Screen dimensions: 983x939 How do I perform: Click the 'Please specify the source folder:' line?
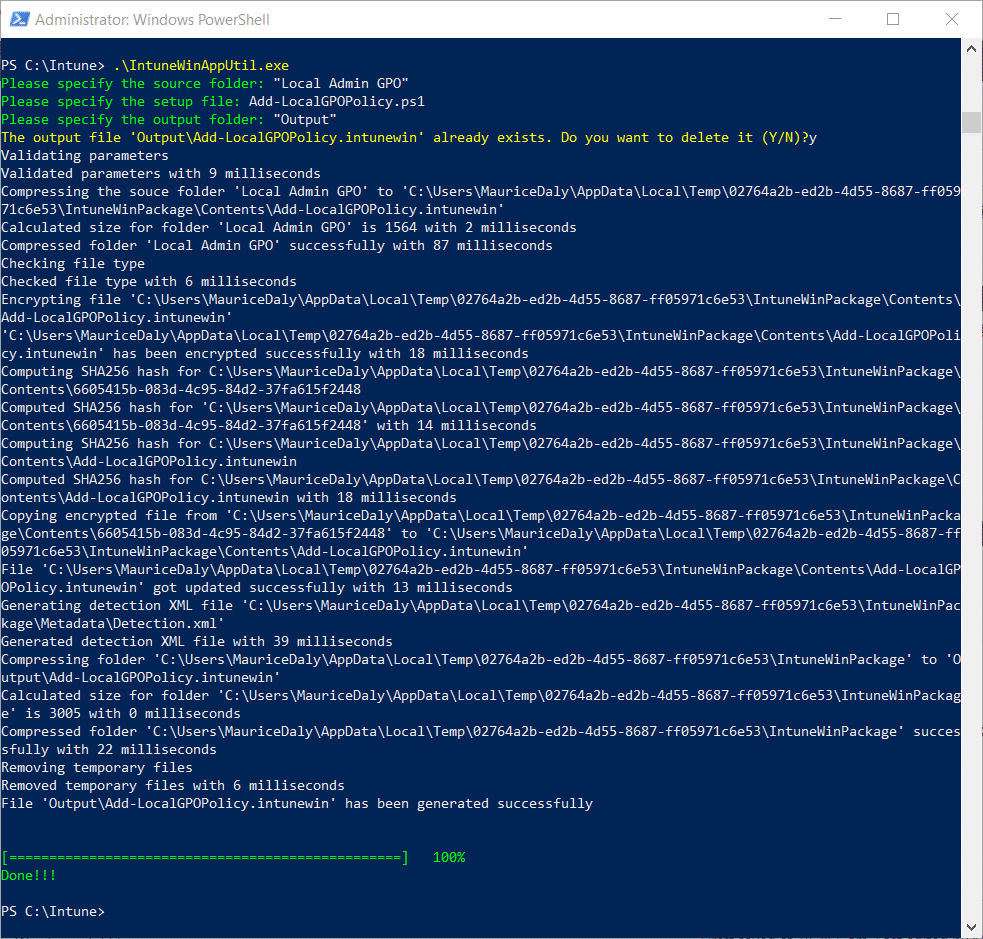click(x=205, y=83)
